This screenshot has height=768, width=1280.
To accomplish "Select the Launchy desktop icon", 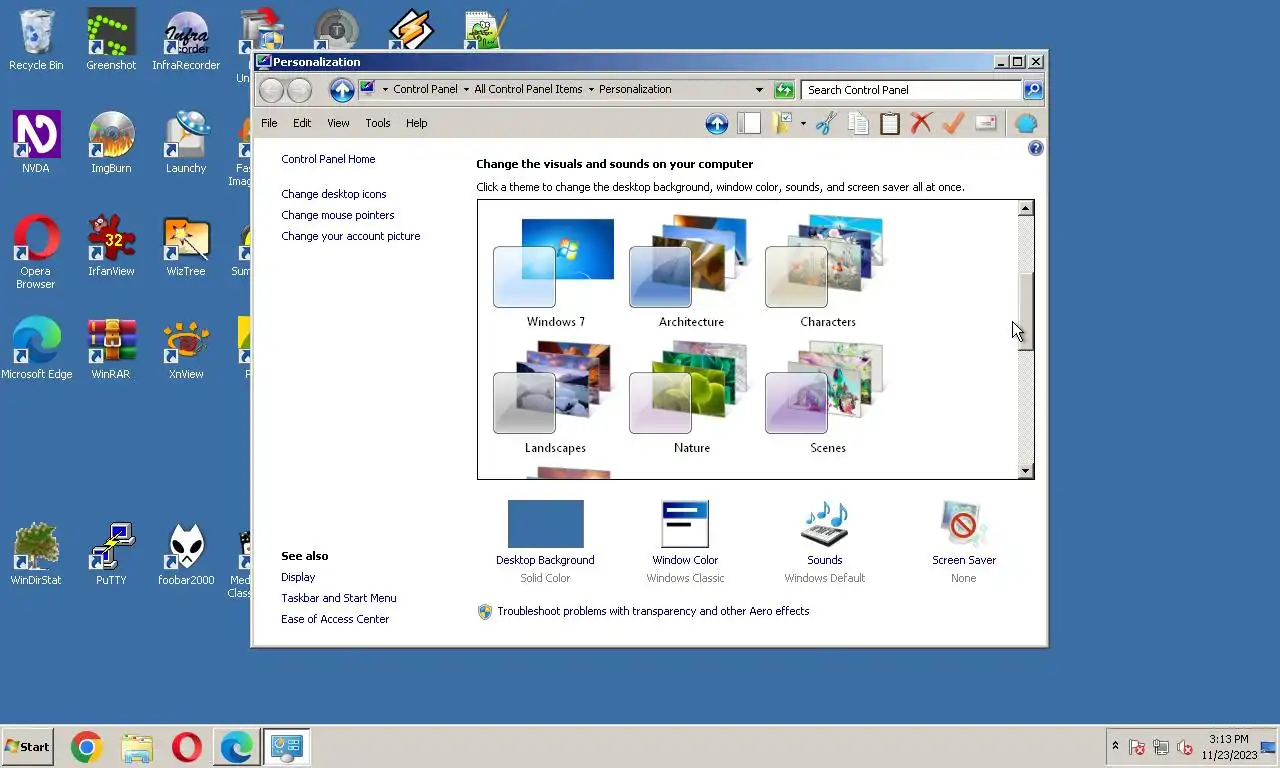I will pyautogui.click(x=186, y=143).
